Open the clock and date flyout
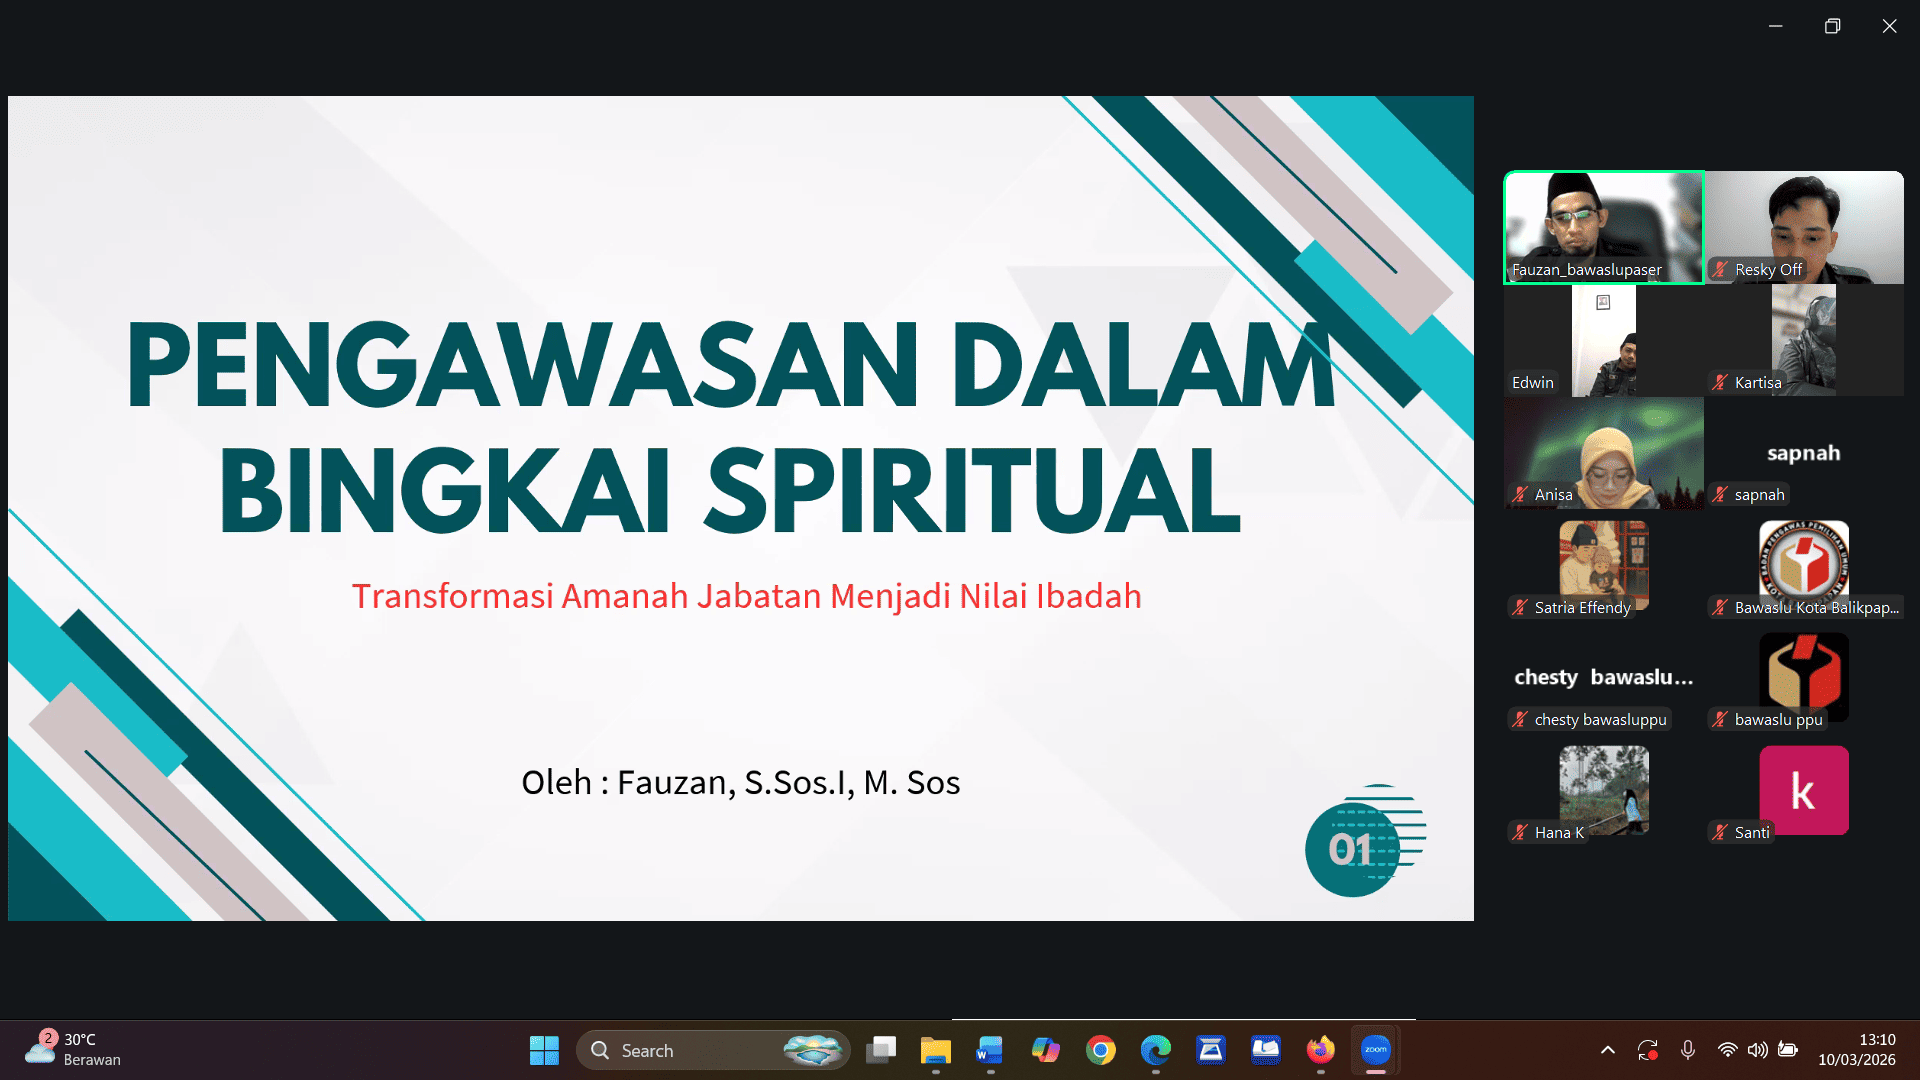Viewport: 1920px width, 1080px height. [1856, 1050]
